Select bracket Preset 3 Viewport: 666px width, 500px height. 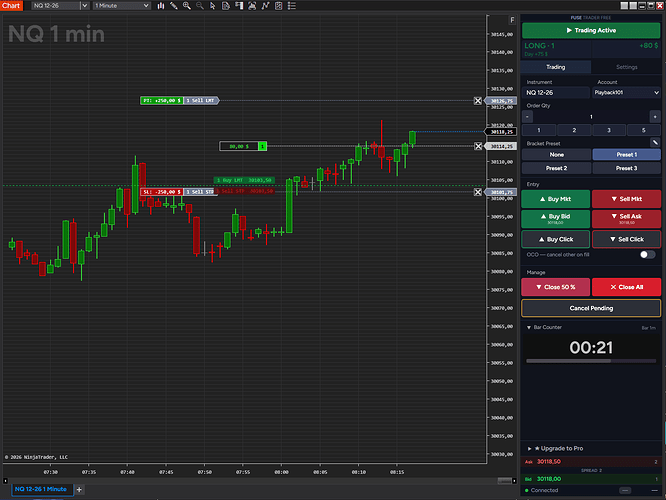(626, 168)
